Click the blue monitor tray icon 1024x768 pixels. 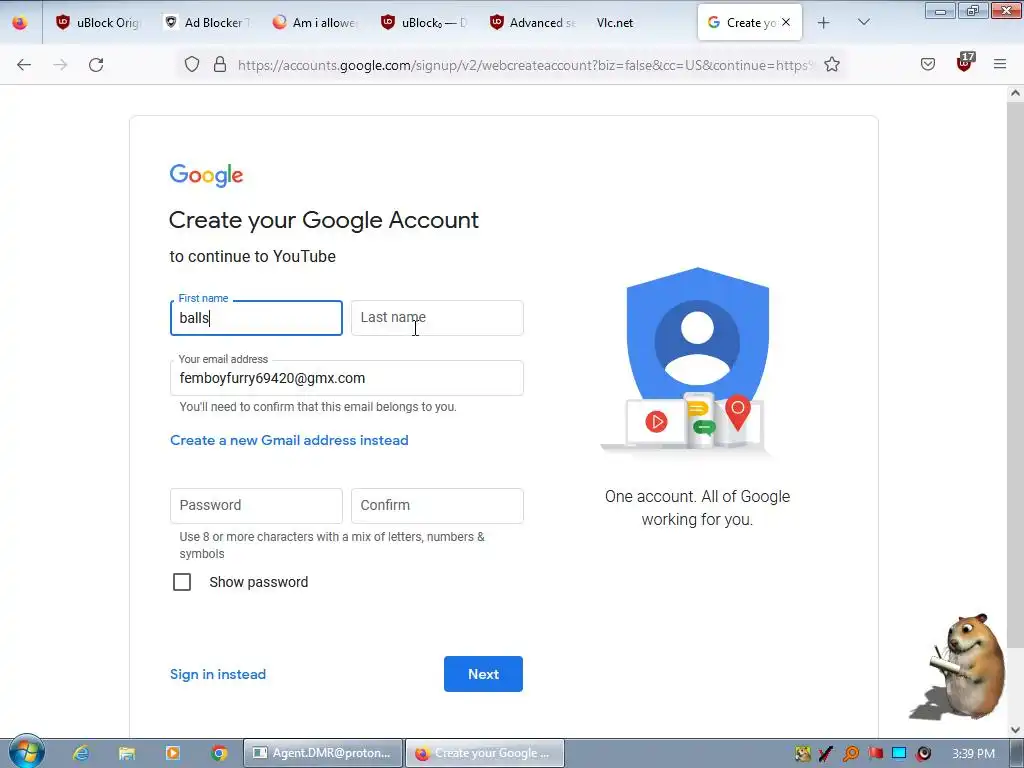899,754
